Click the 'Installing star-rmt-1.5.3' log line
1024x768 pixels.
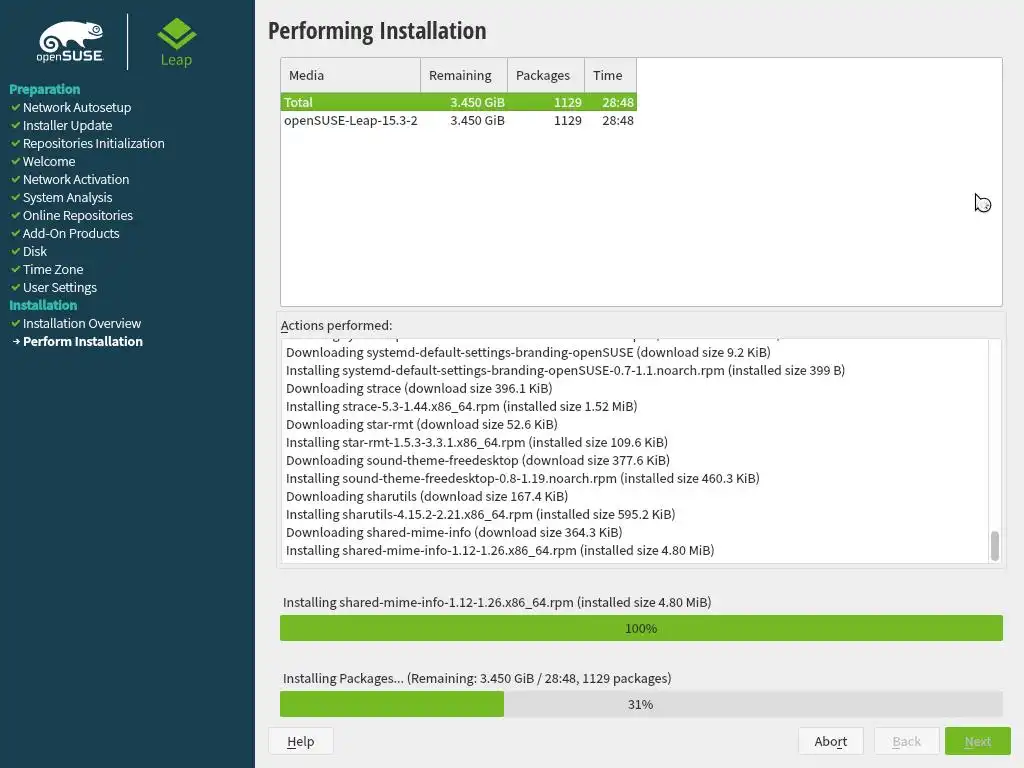click(477, 442)
